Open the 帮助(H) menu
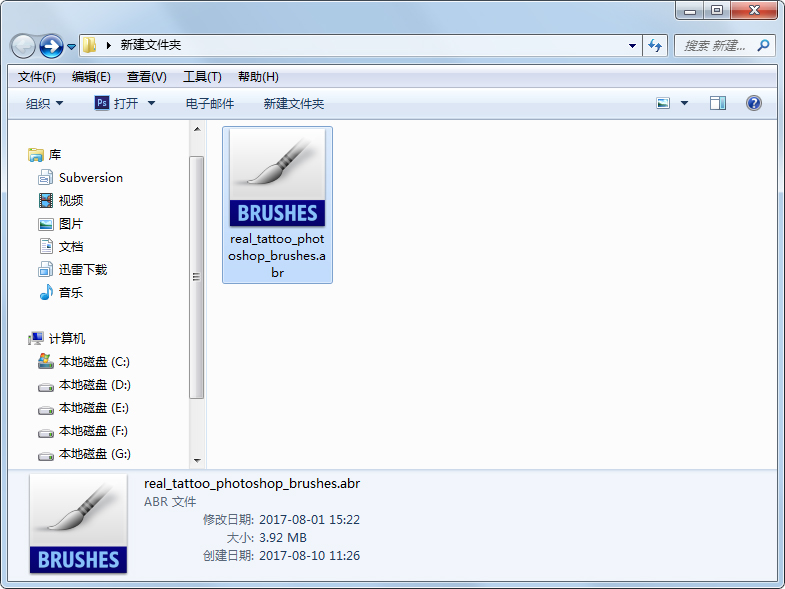The image size is (785, 589). (x=258, y=77)
